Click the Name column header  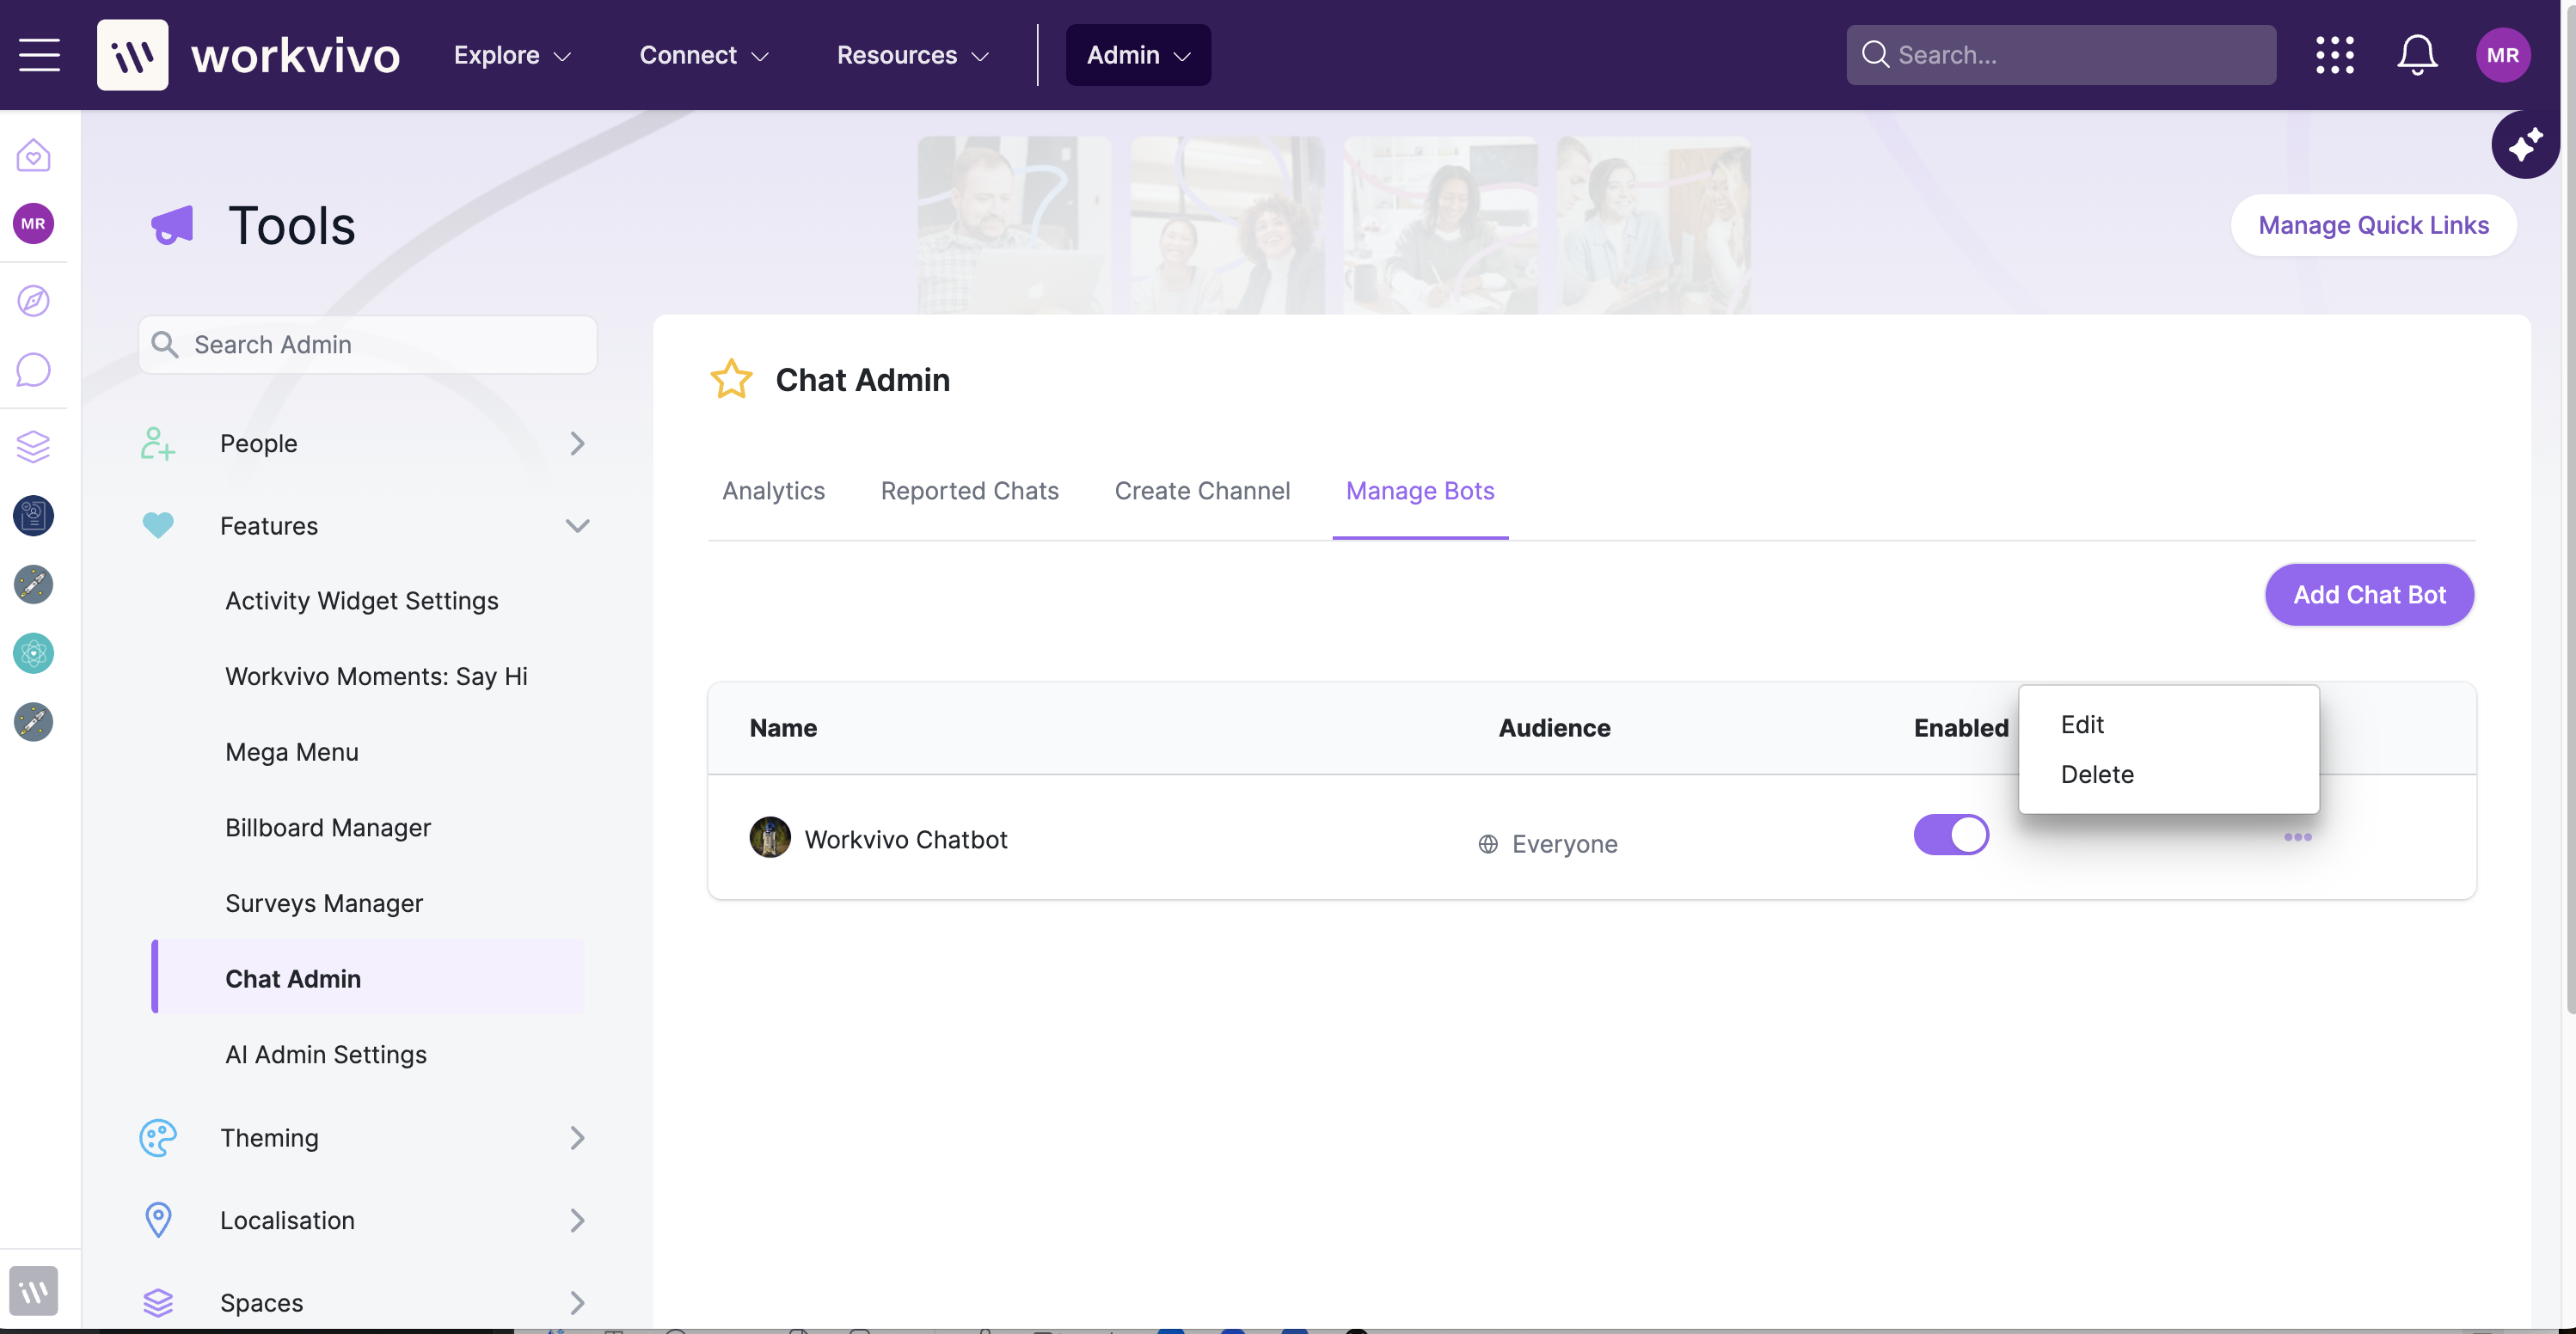pyautogui.click(x=783, y=728)
